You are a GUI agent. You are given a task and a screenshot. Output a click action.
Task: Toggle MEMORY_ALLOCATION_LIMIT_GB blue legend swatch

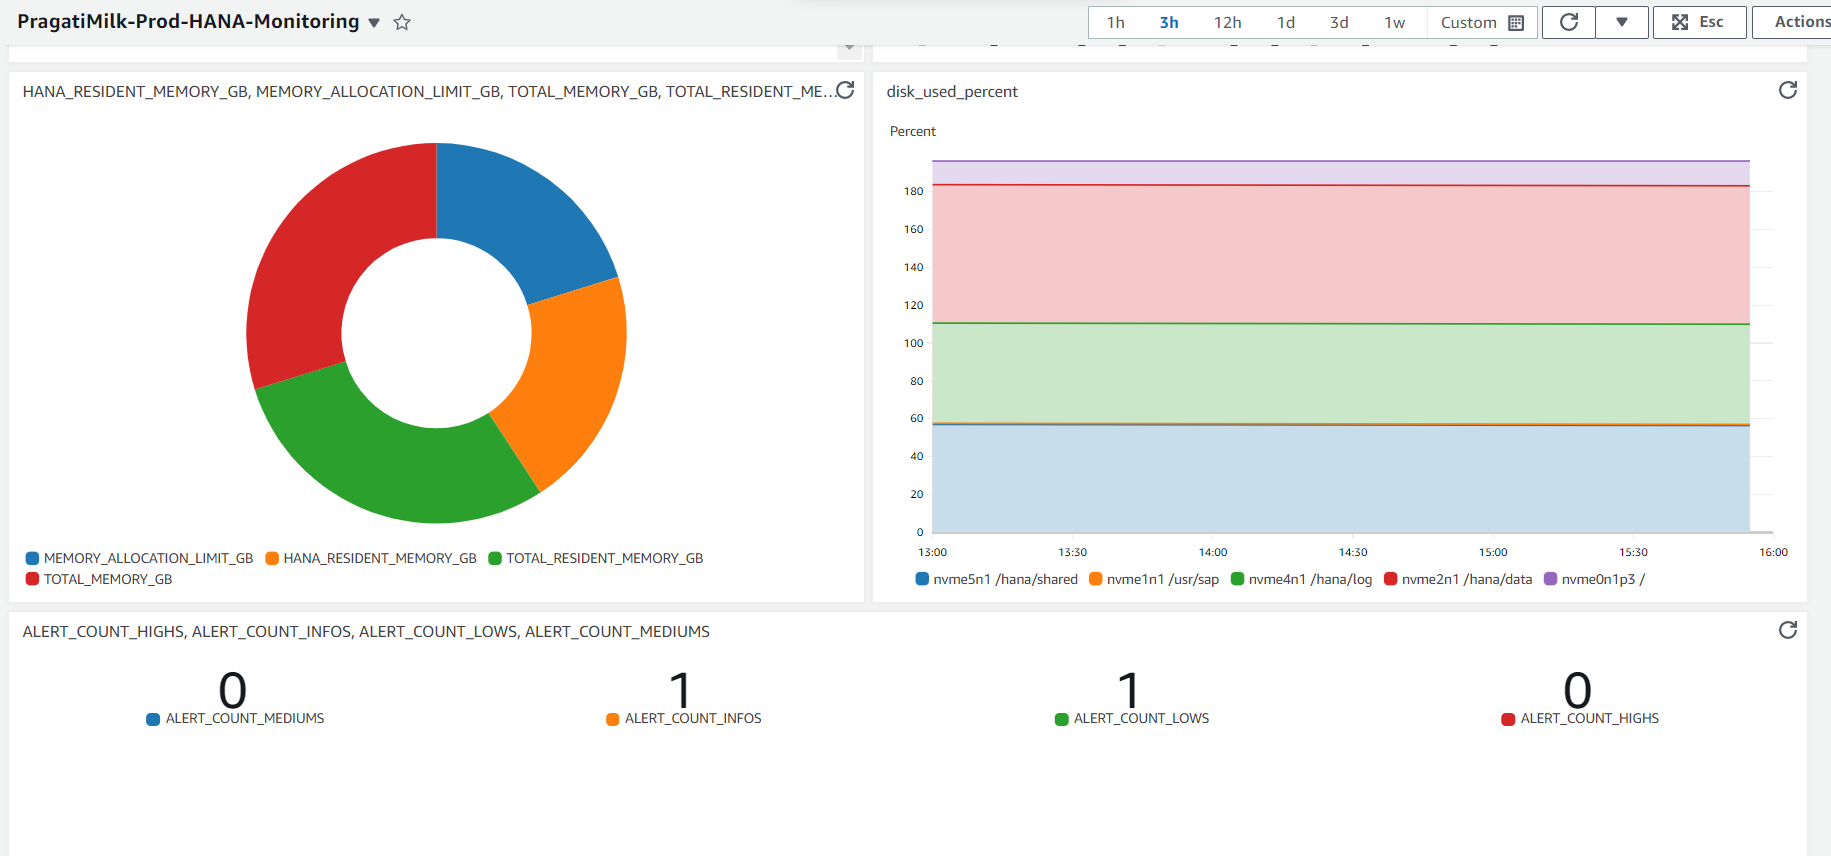point(32,558)
